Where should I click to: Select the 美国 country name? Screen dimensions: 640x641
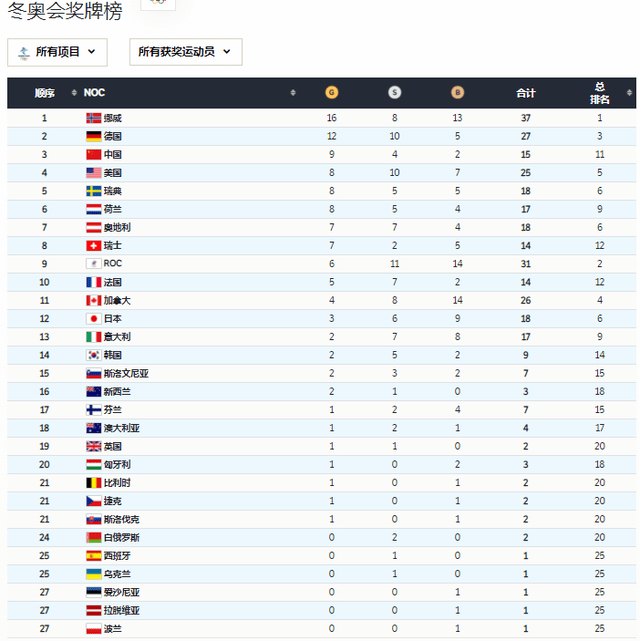pos(112,173)
